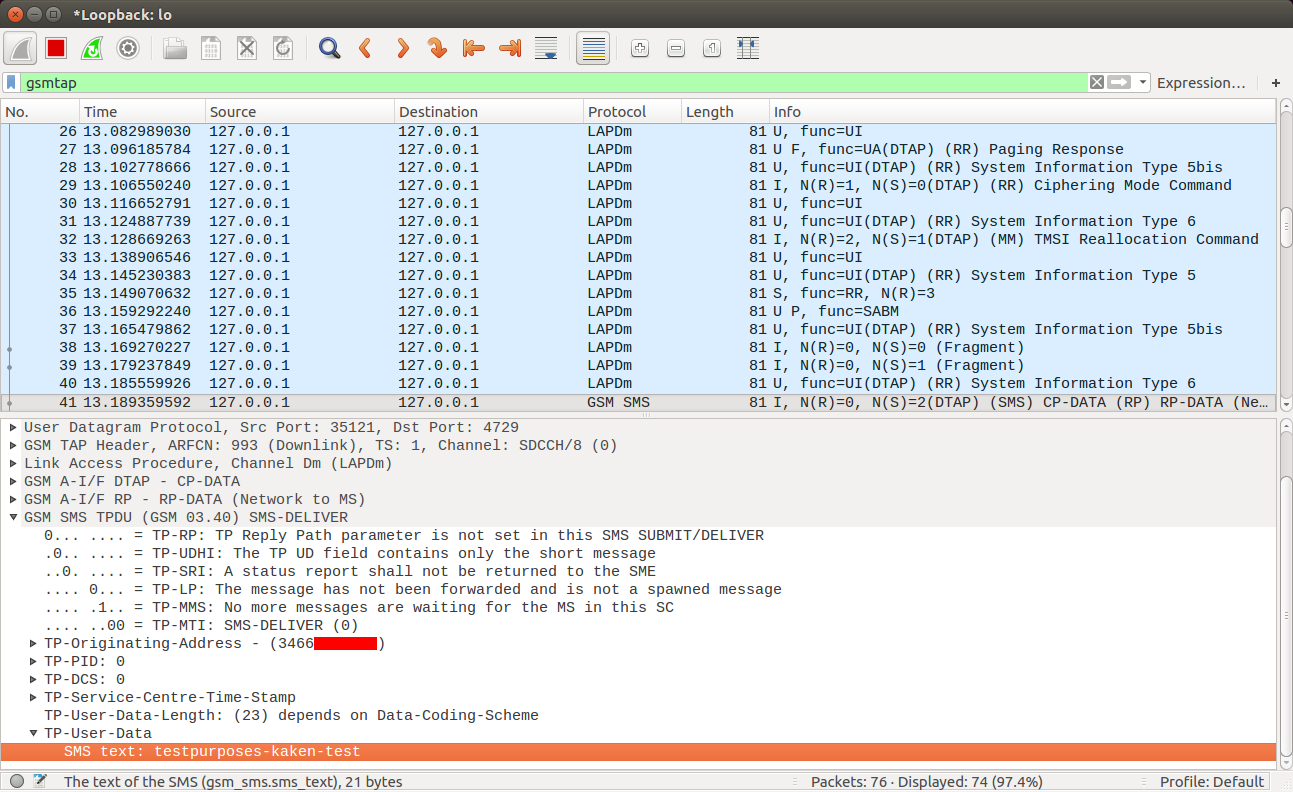Collapse the GSM SMS TPDU section
1293x792 pixels.
[x=14, y=518]
